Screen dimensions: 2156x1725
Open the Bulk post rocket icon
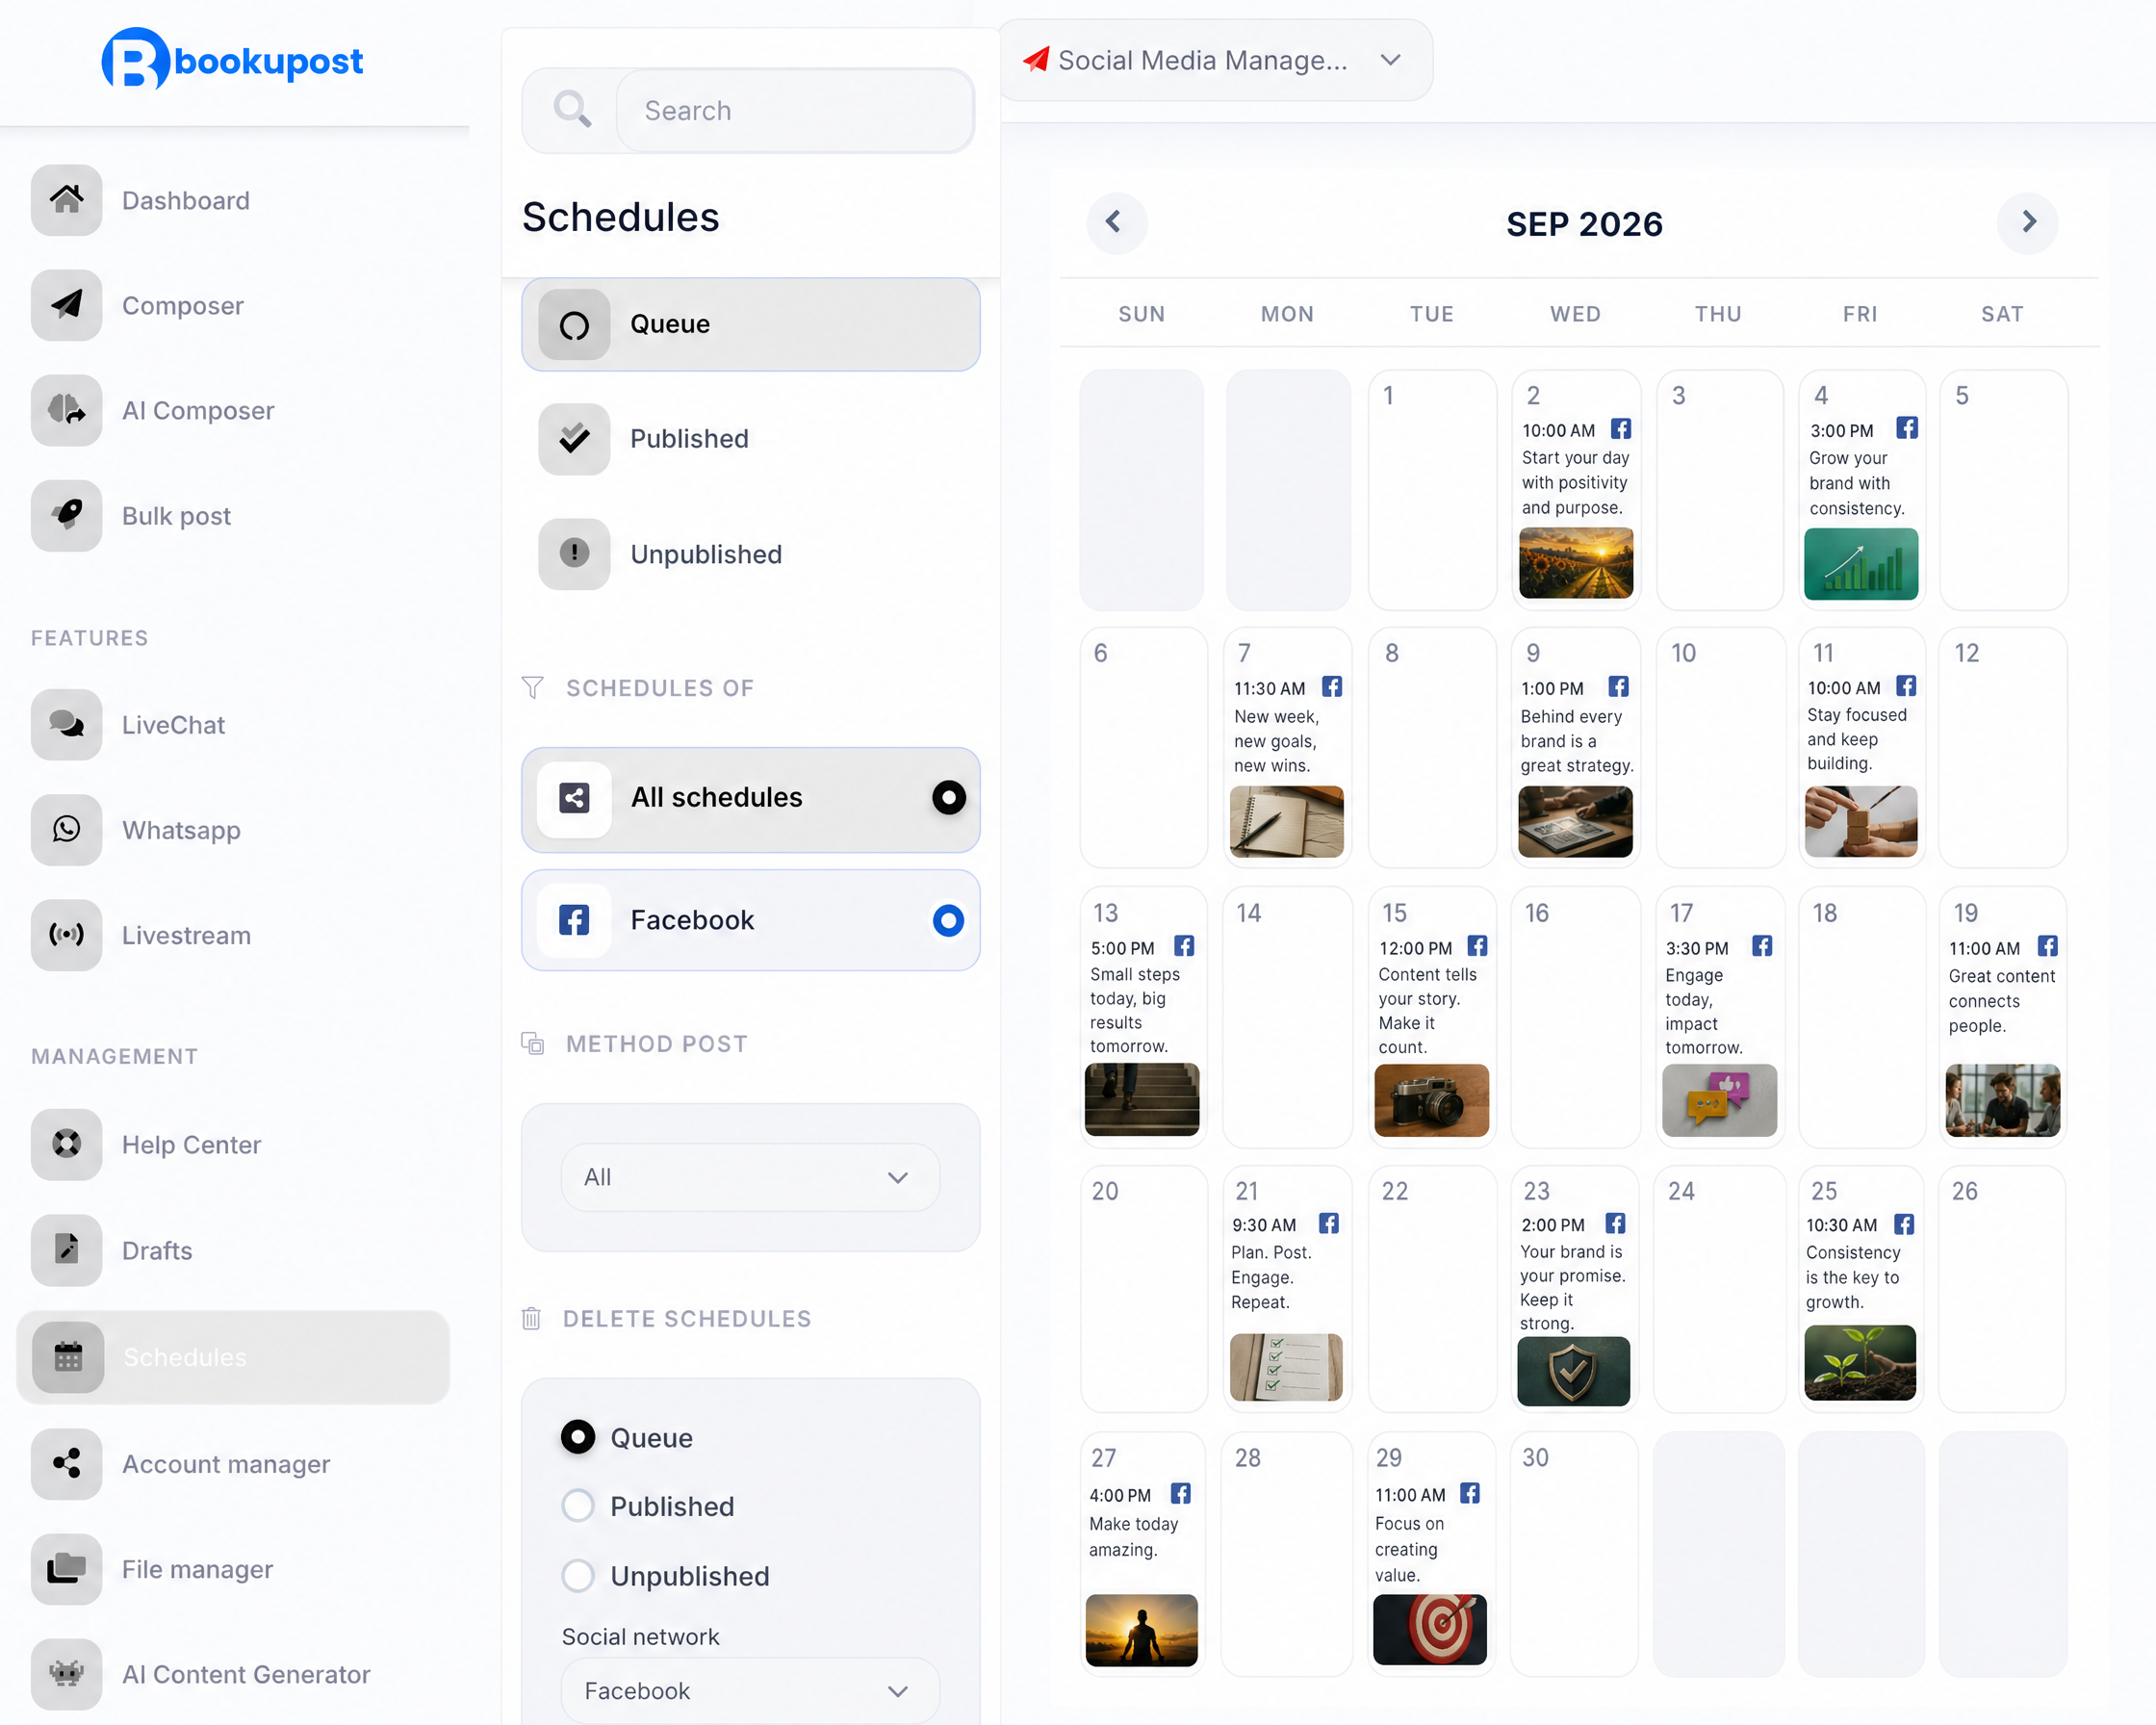[x=66, y=515]
